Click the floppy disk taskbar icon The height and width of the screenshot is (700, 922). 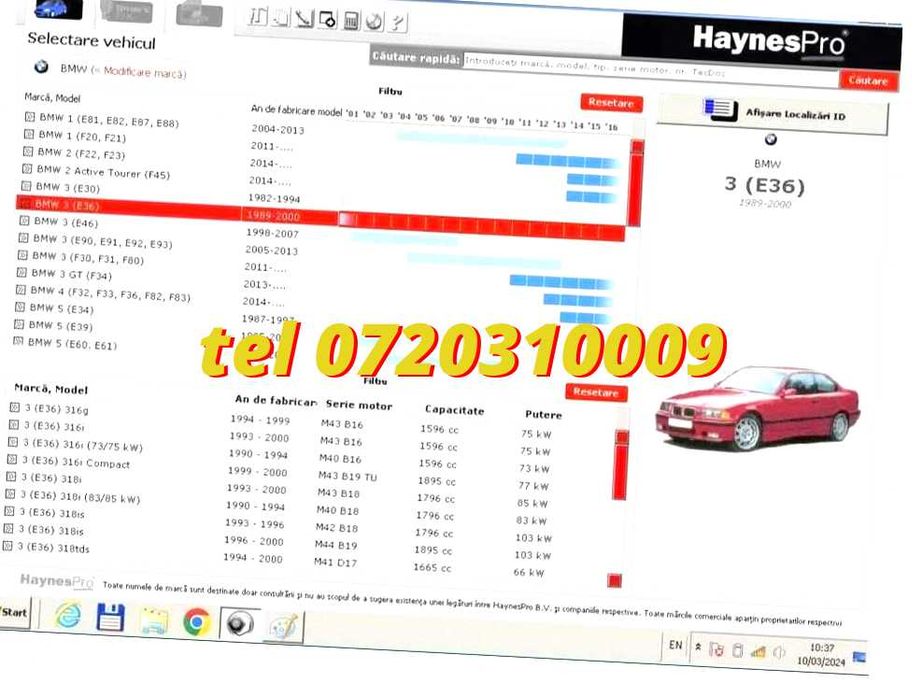tap(111, 618)
